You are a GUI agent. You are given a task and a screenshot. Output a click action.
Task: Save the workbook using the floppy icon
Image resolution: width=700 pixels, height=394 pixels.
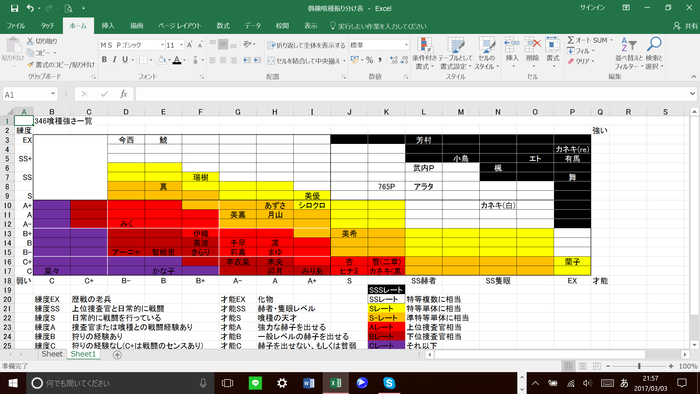click(x=14, y=8)
